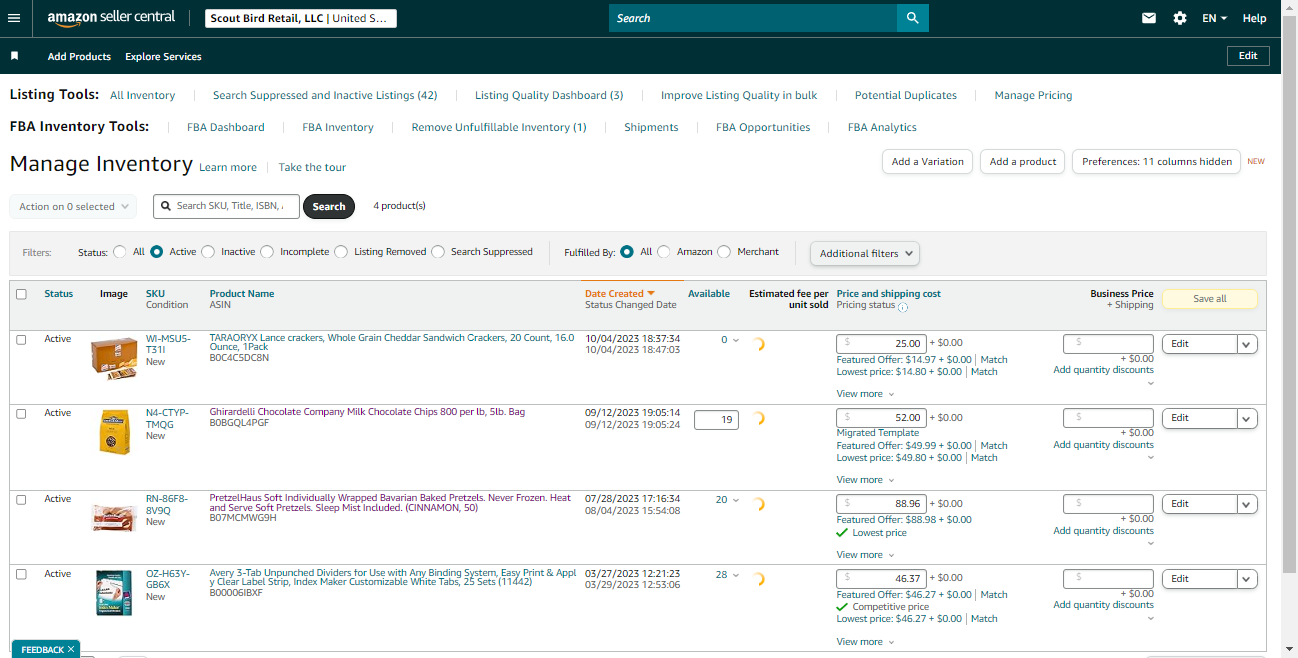Click the Explore Services link

pyautogui.click(x=163, y=56)
